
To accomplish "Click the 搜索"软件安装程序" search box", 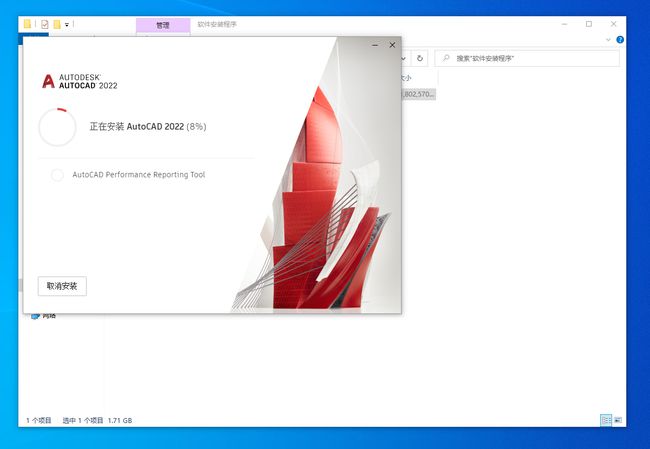I will [x=527, y=58].
